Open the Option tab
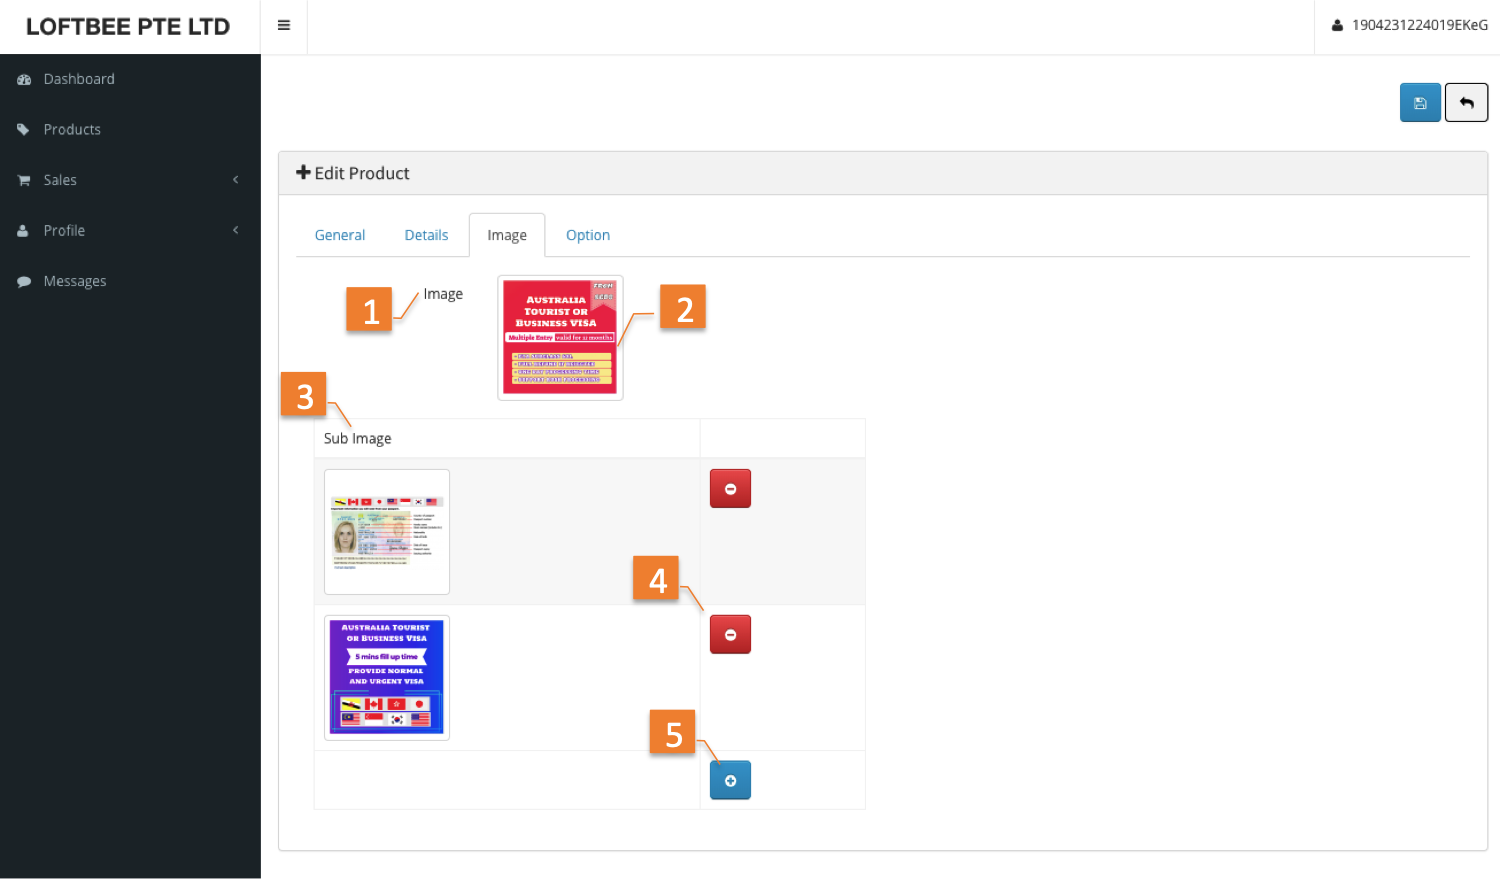The width and height of the screenshot is (1500, 879). tap(588, 235)
